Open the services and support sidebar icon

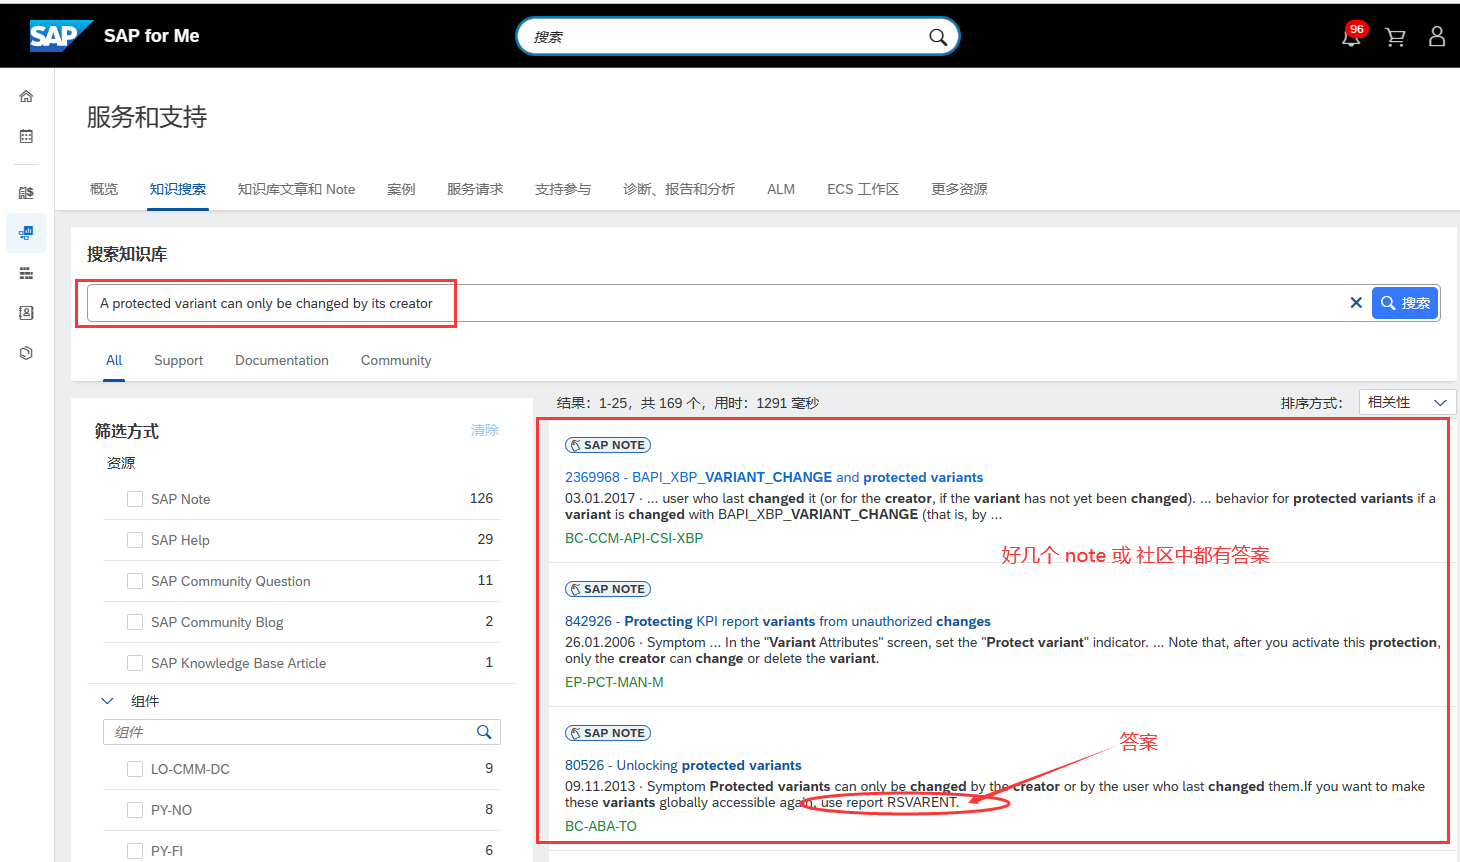tap(25, 232)
